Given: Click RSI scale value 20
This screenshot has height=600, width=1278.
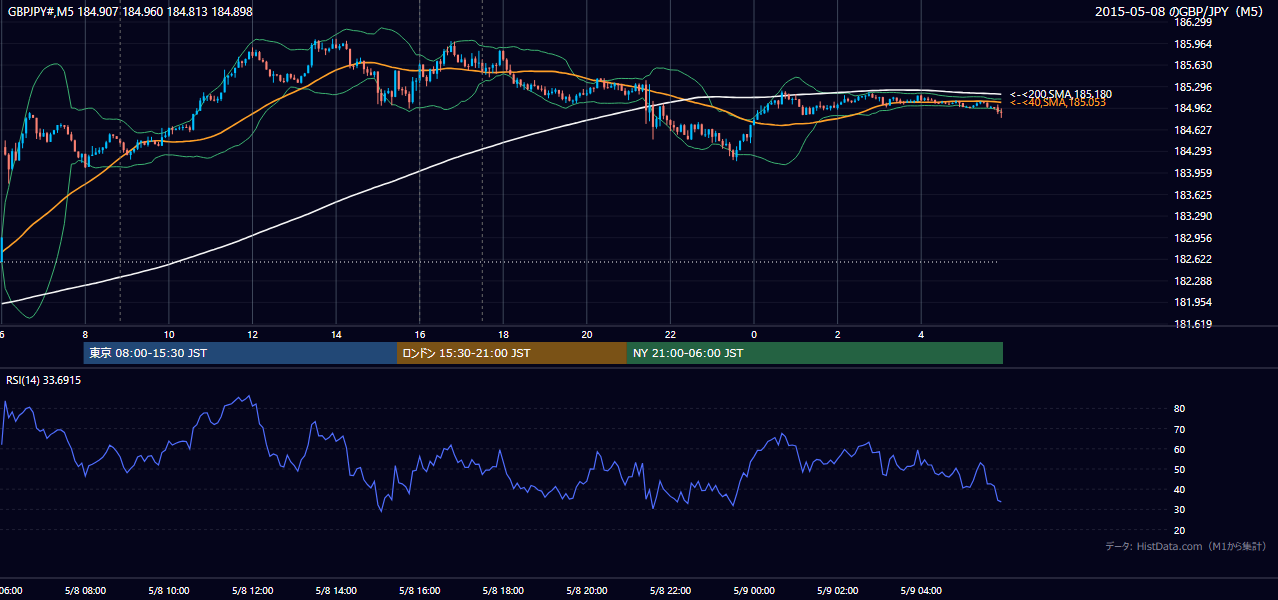Looking at the screenshot, I should (x=1180, y=530).
